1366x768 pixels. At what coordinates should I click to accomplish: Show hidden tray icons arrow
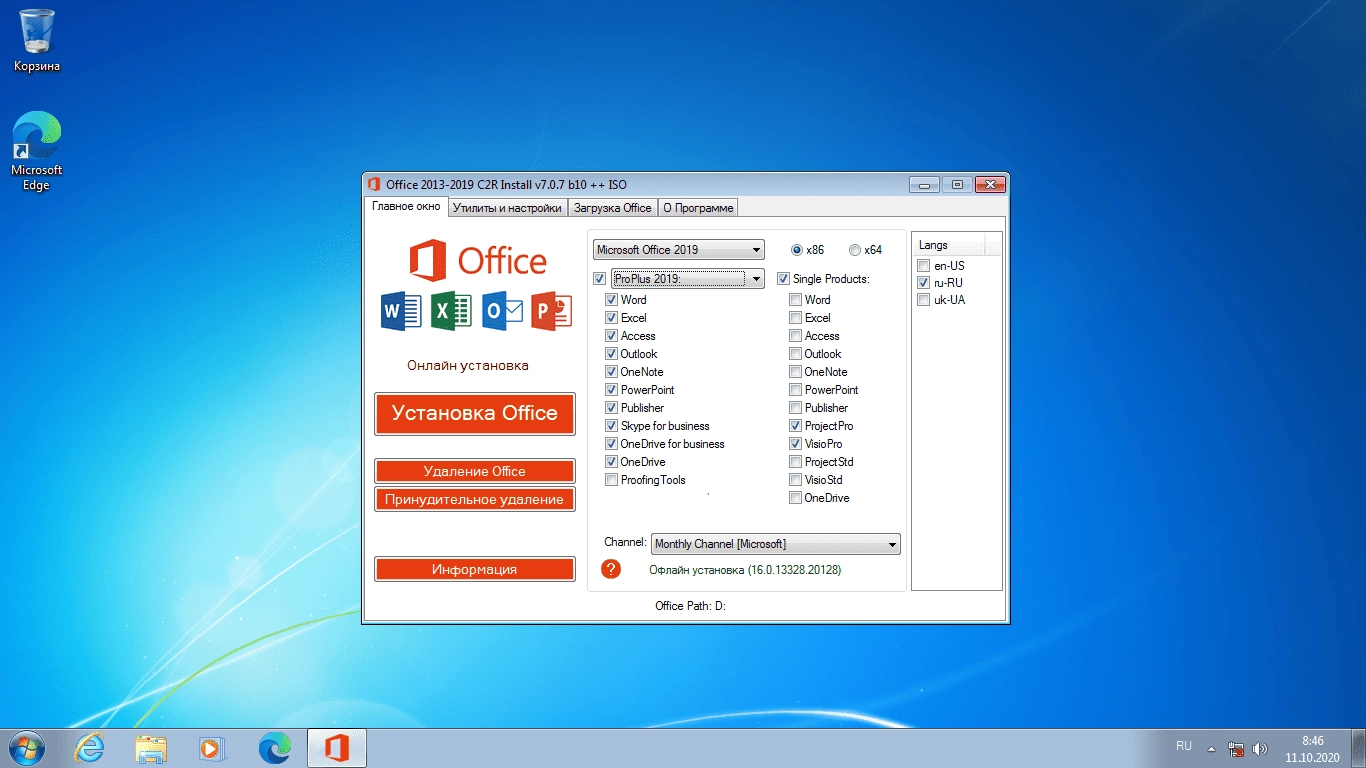click(1211, 749)
